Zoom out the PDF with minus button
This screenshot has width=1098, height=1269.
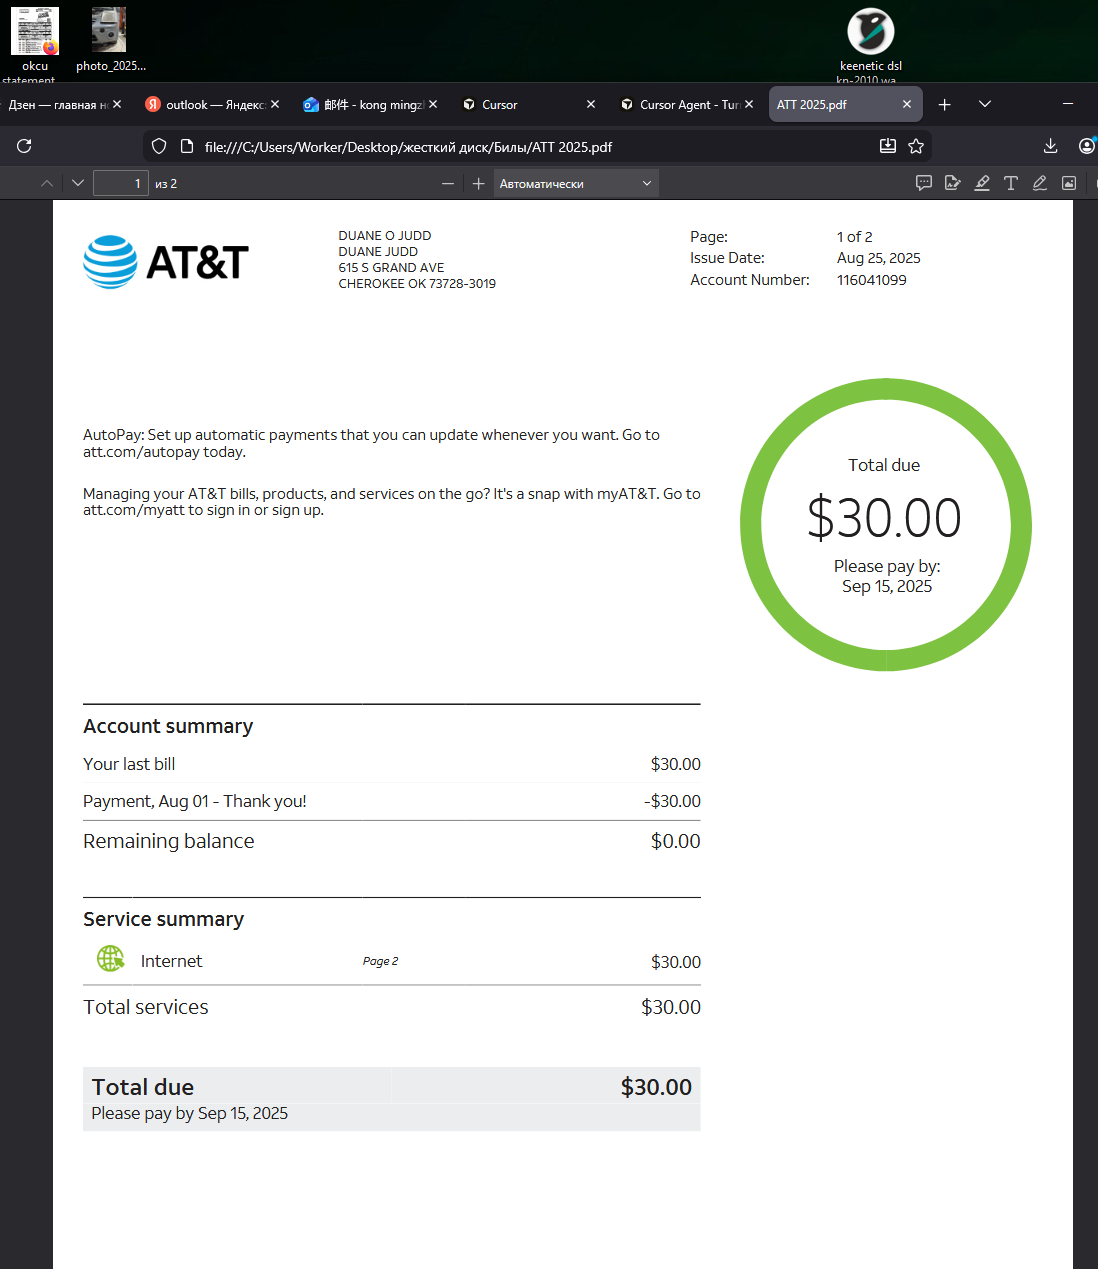(448, 183)
